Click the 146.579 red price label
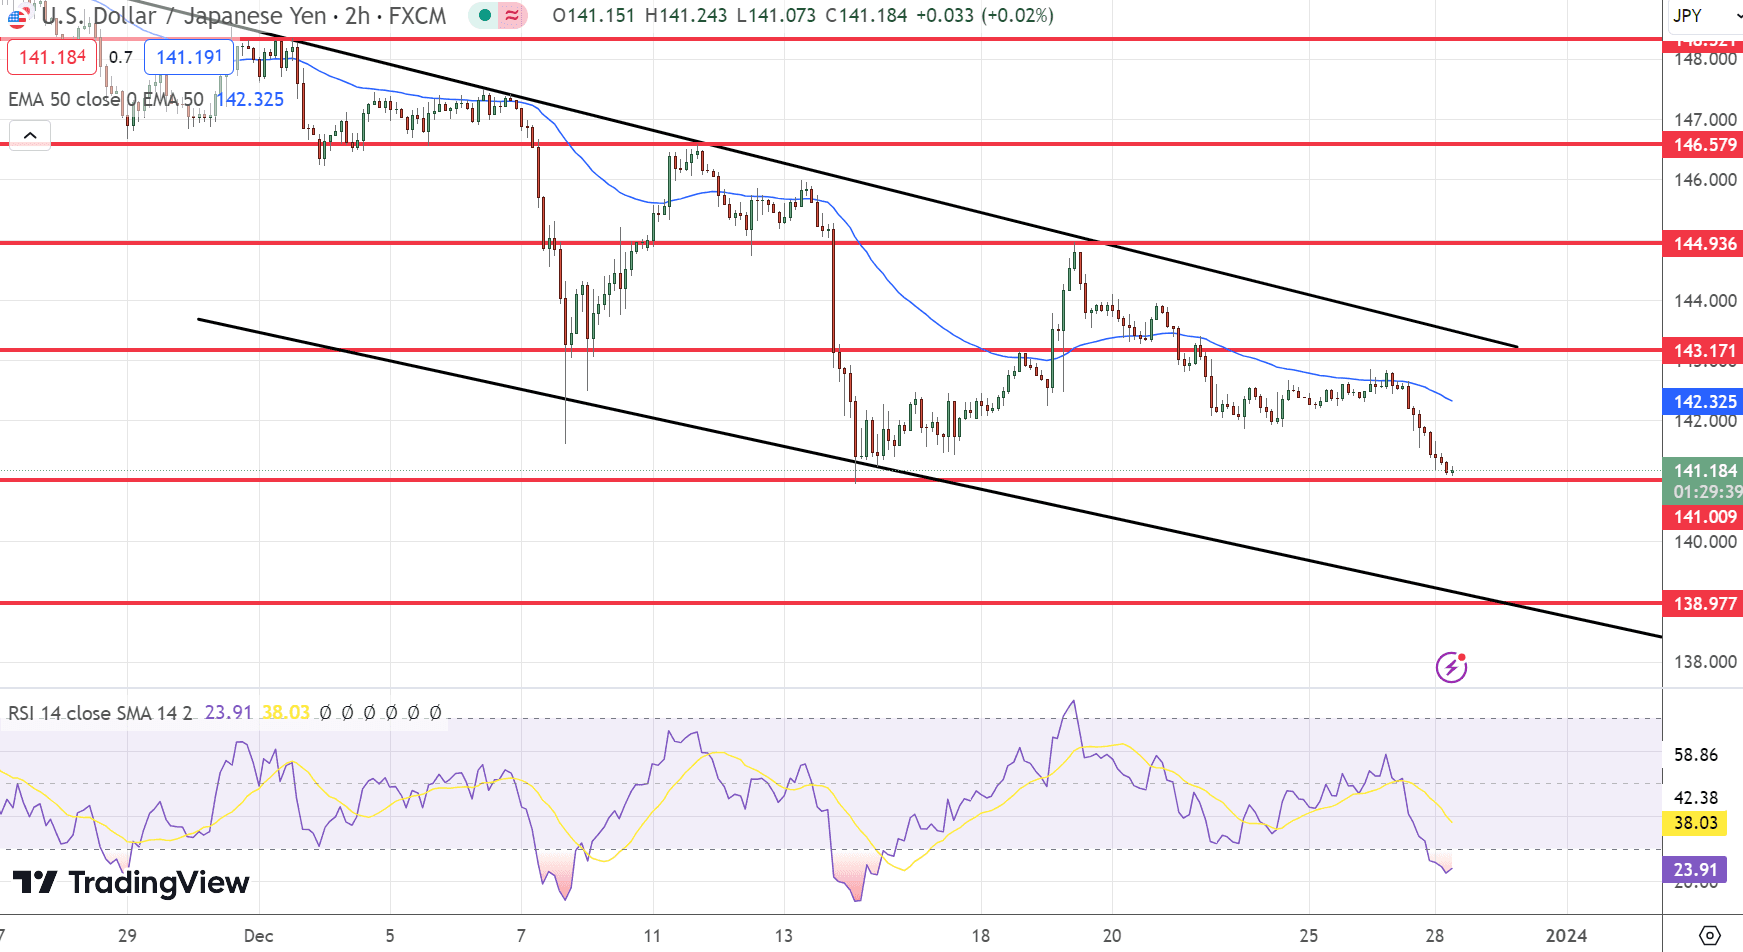This screenshot has width=1743, height=952. (1705, 145)
